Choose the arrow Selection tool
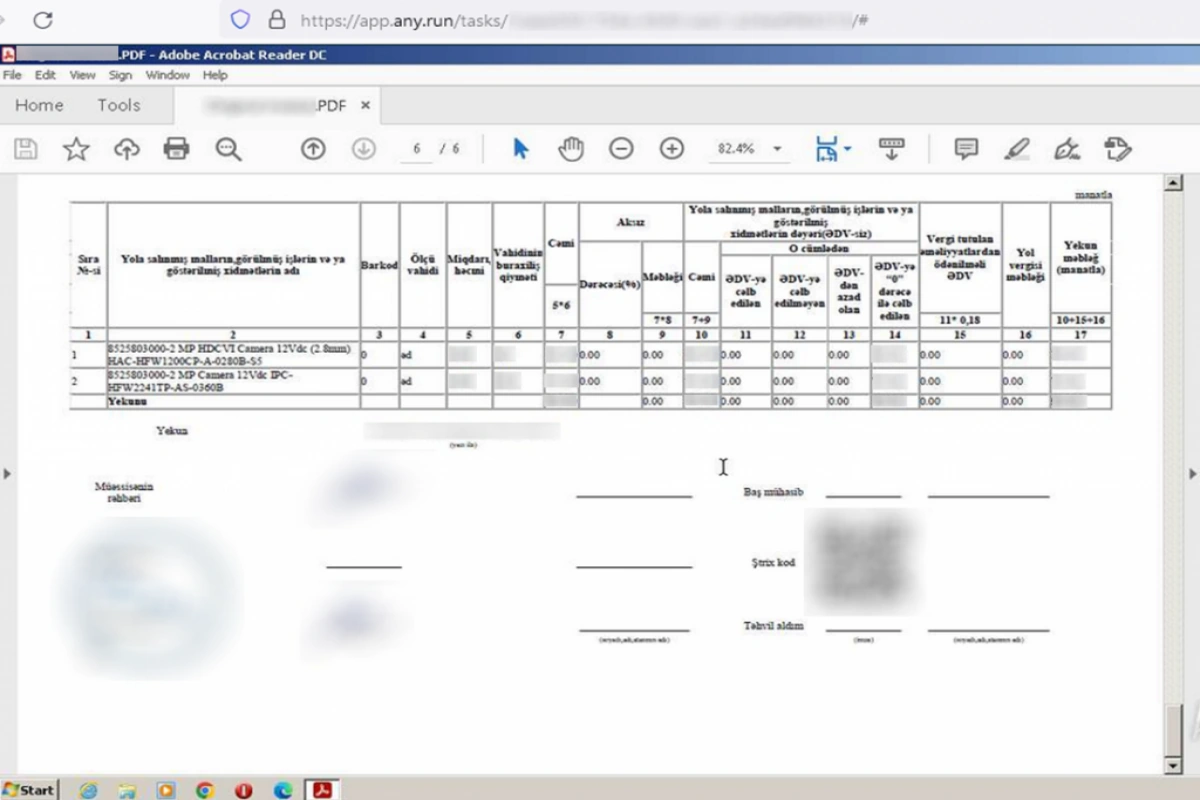Screen dimensions: 1200x800 (520, 149)
